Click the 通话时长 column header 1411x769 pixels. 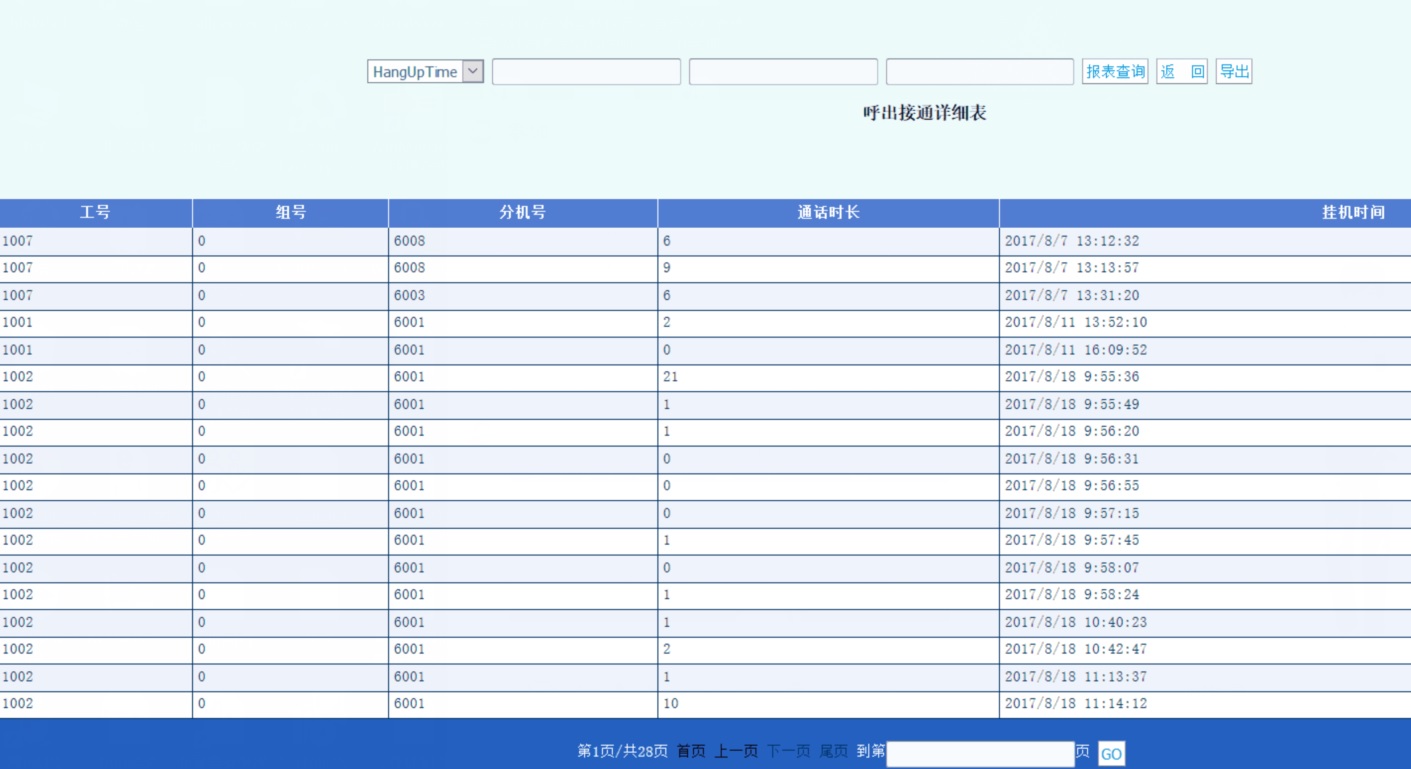[828, 213]
